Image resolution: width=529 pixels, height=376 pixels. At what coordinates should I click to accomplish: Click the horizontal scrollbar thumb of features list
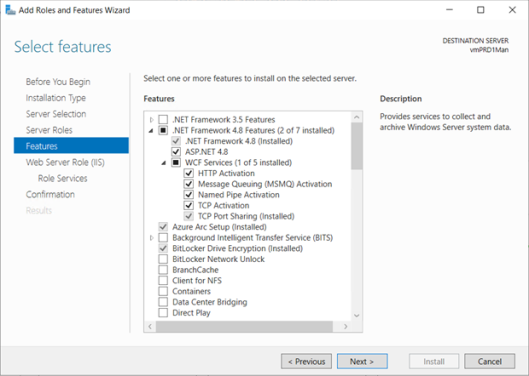244,326
